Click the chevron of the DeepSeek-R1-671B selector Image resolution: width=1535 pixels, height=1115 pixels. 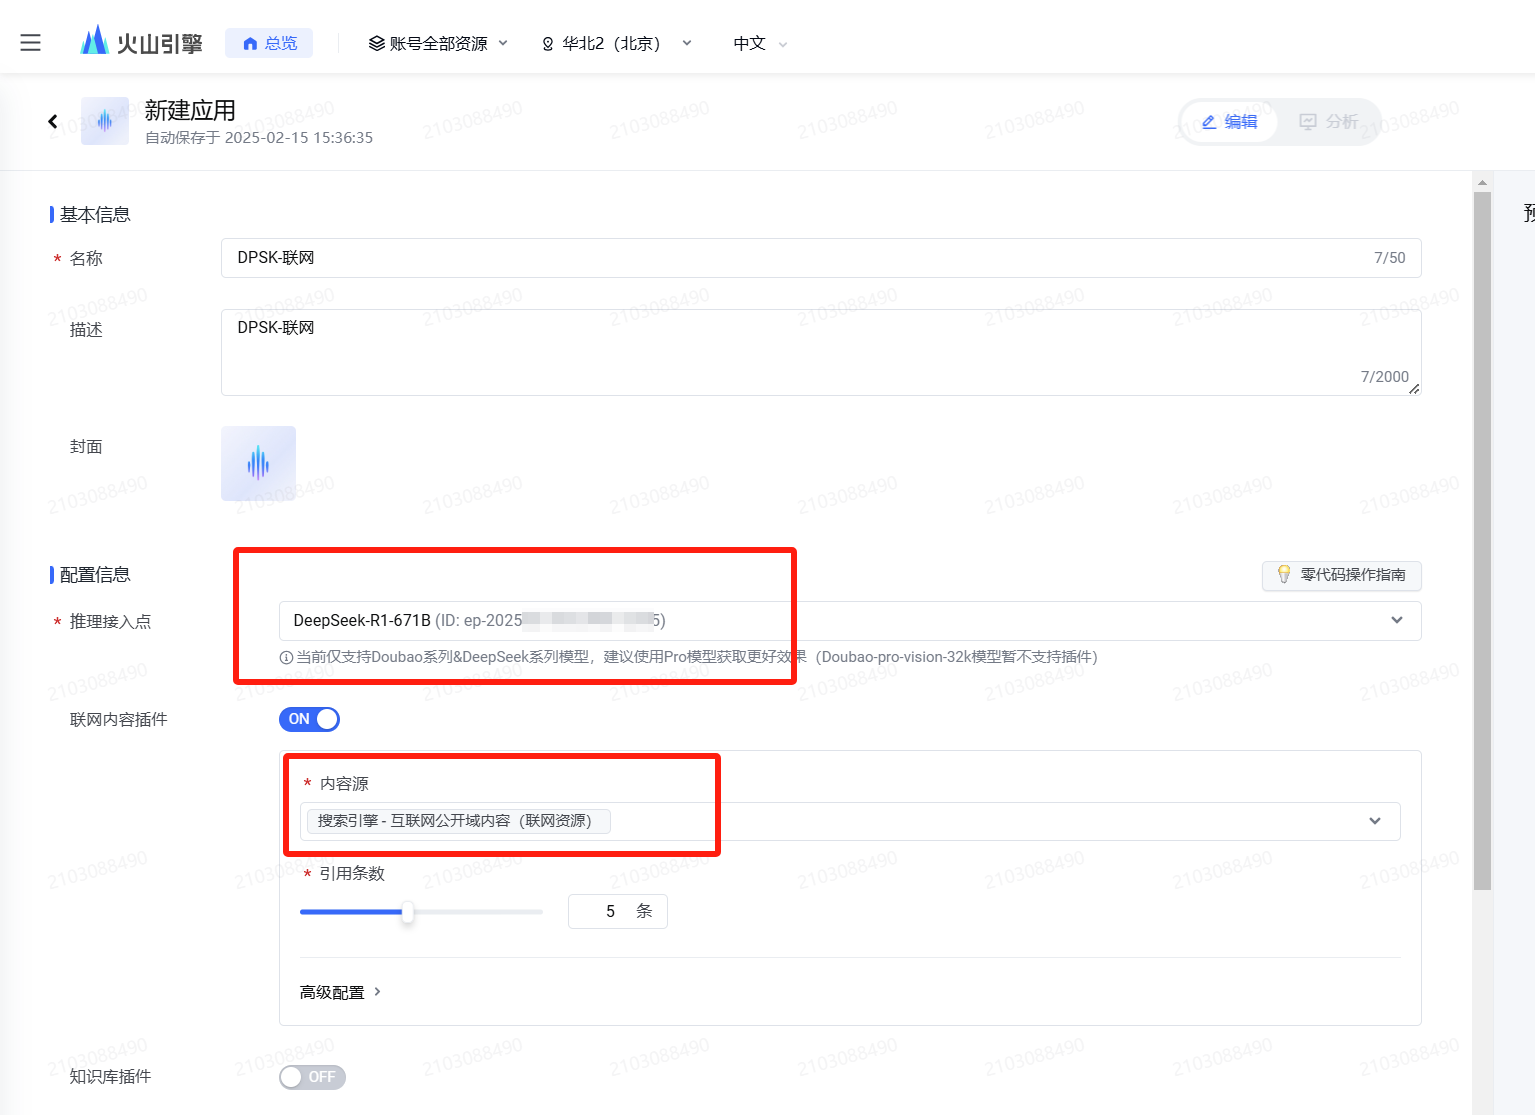click(x=1397, y=620)
